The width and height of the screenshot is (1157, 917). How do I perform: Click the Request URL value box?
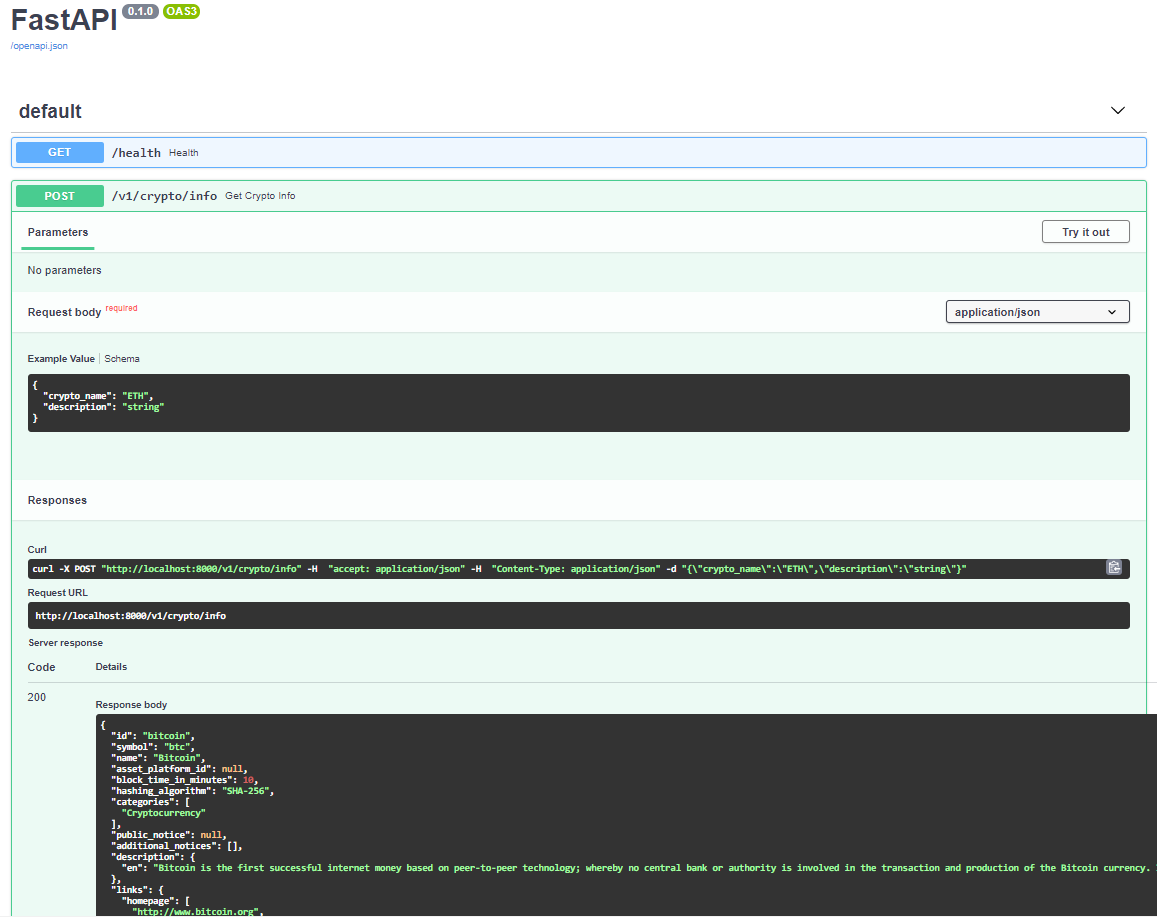(578, 615)
